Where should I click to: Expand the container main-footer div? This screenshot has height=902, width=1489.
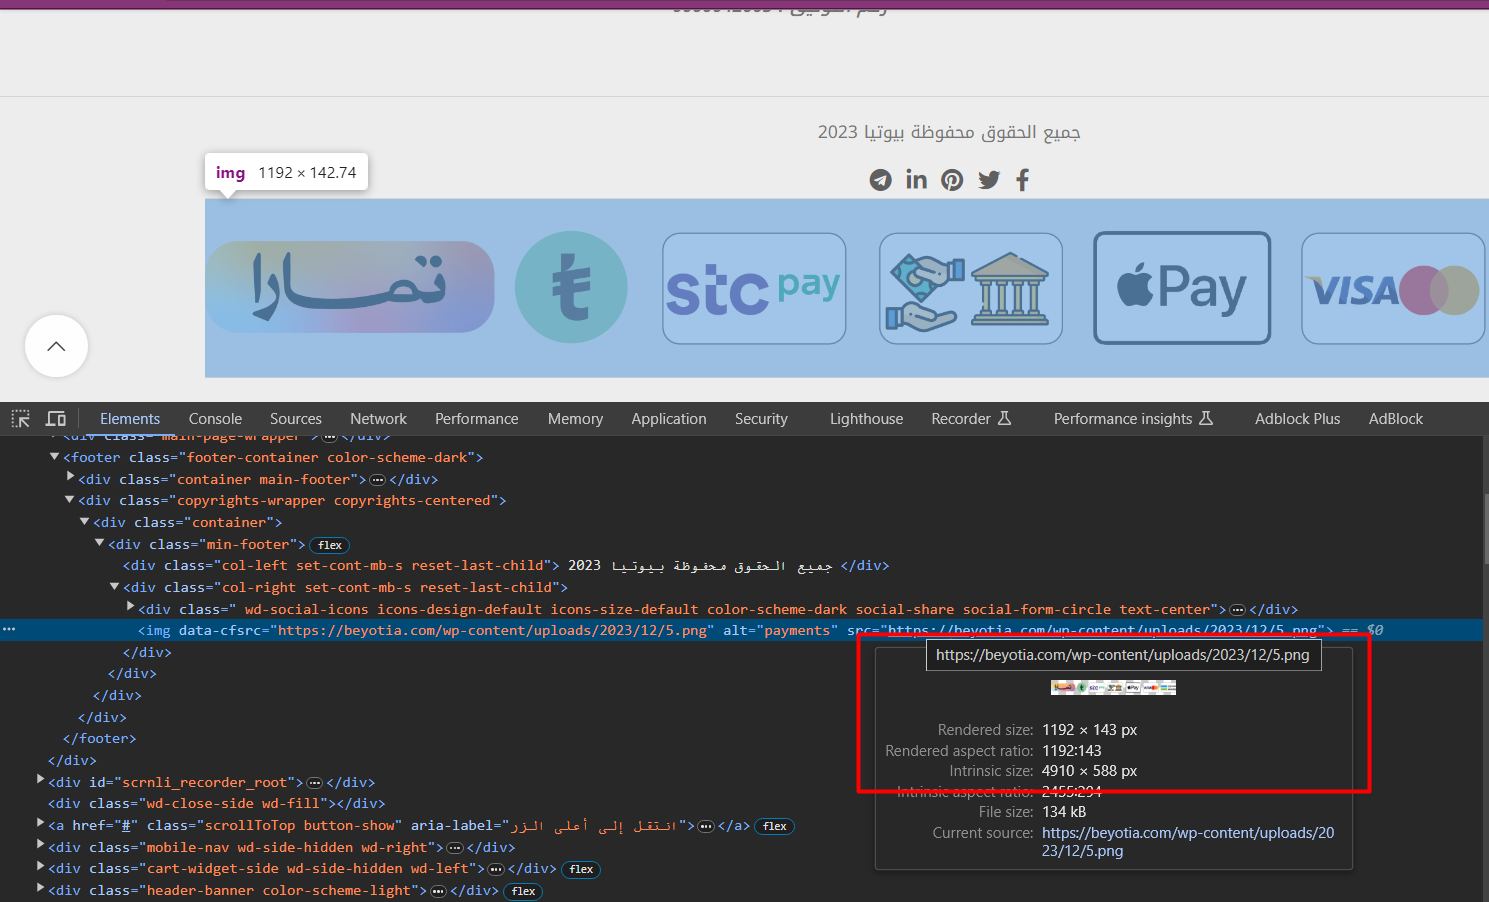[70, 478]
